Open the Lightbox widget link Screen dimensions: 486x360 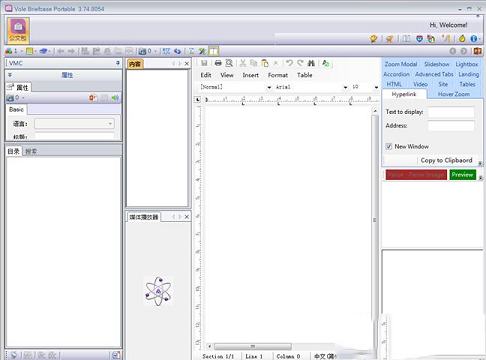tap(467, 64)
